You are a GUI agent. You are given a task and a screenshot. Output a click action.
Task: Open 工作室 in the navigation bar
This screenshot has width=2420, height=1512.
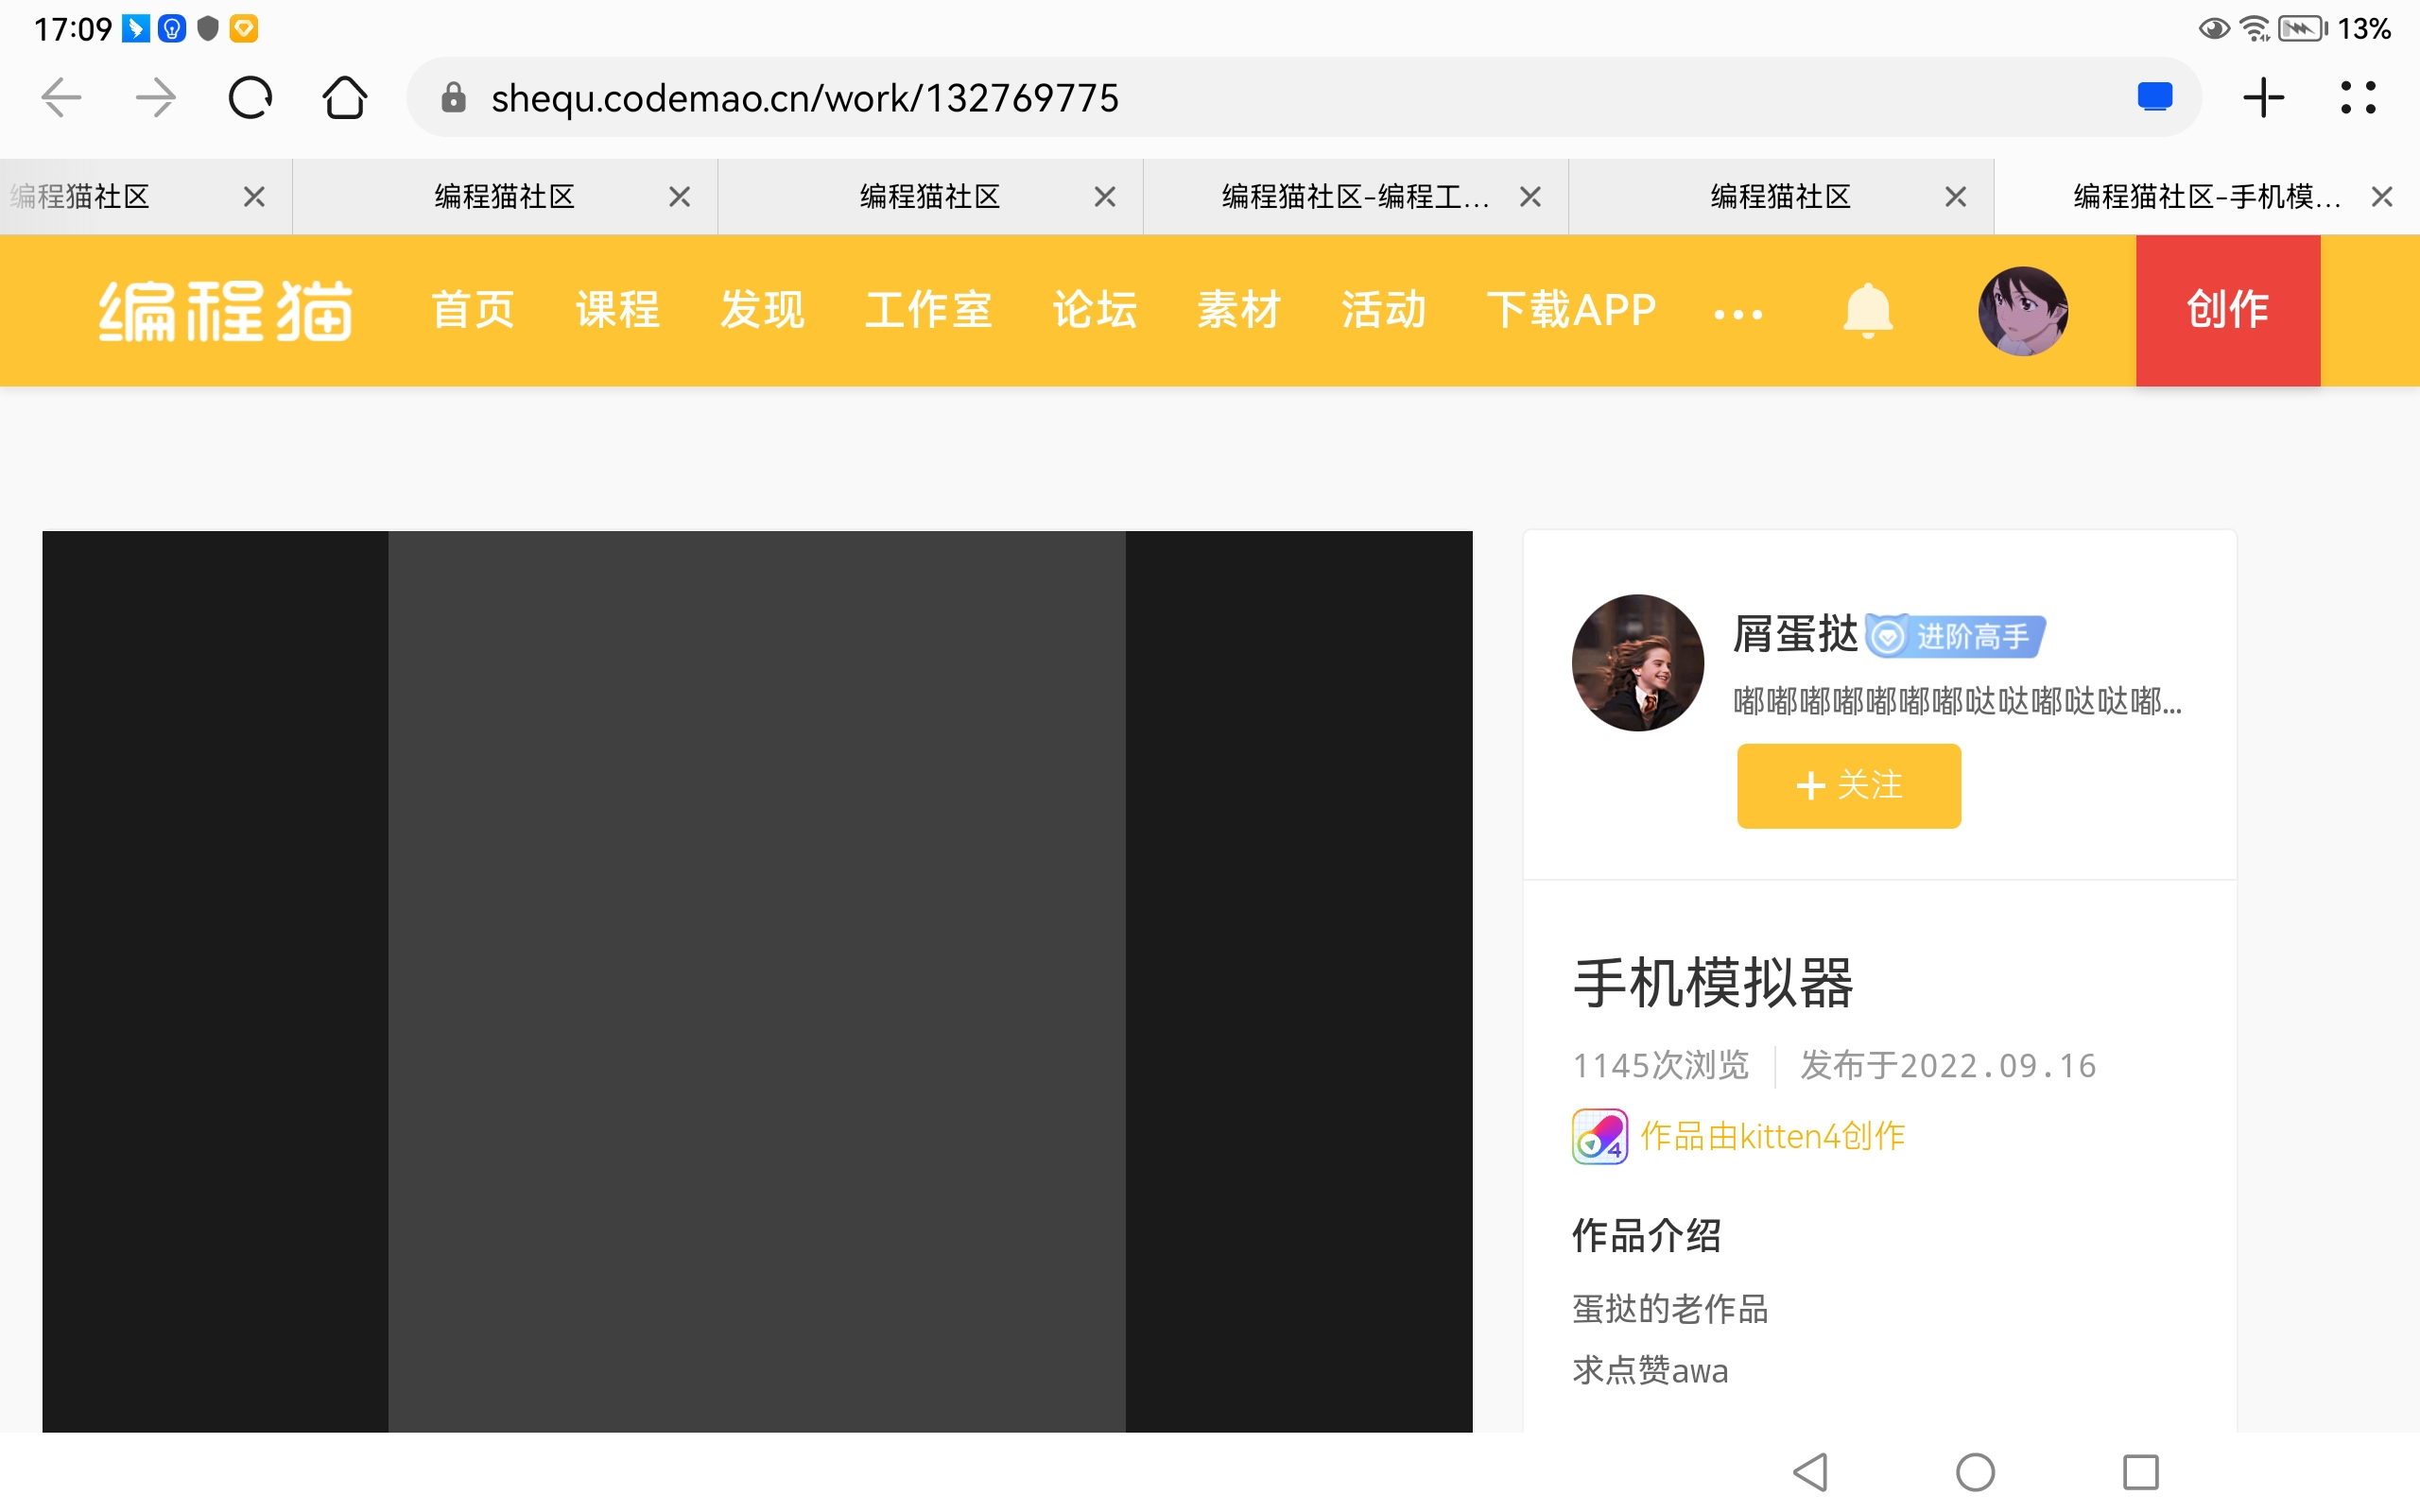click(x=928, y=310)
